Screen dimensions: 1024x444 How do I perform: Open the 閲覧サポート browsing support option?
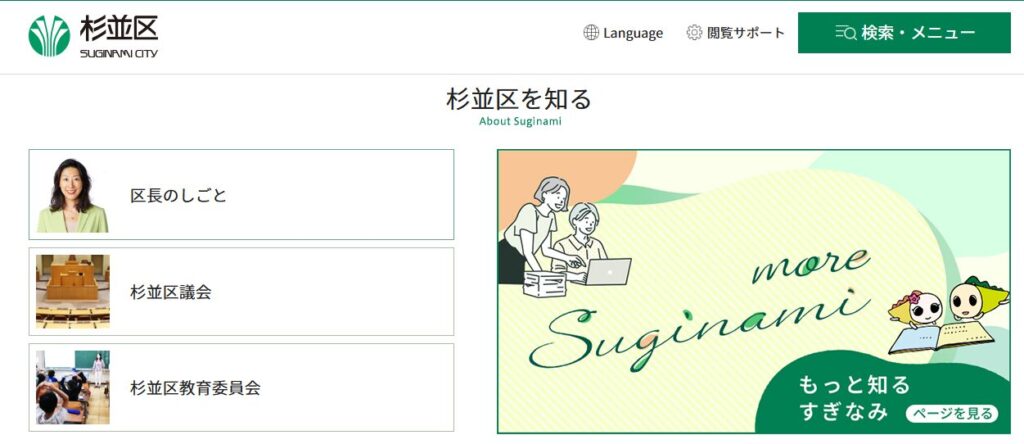735,33
